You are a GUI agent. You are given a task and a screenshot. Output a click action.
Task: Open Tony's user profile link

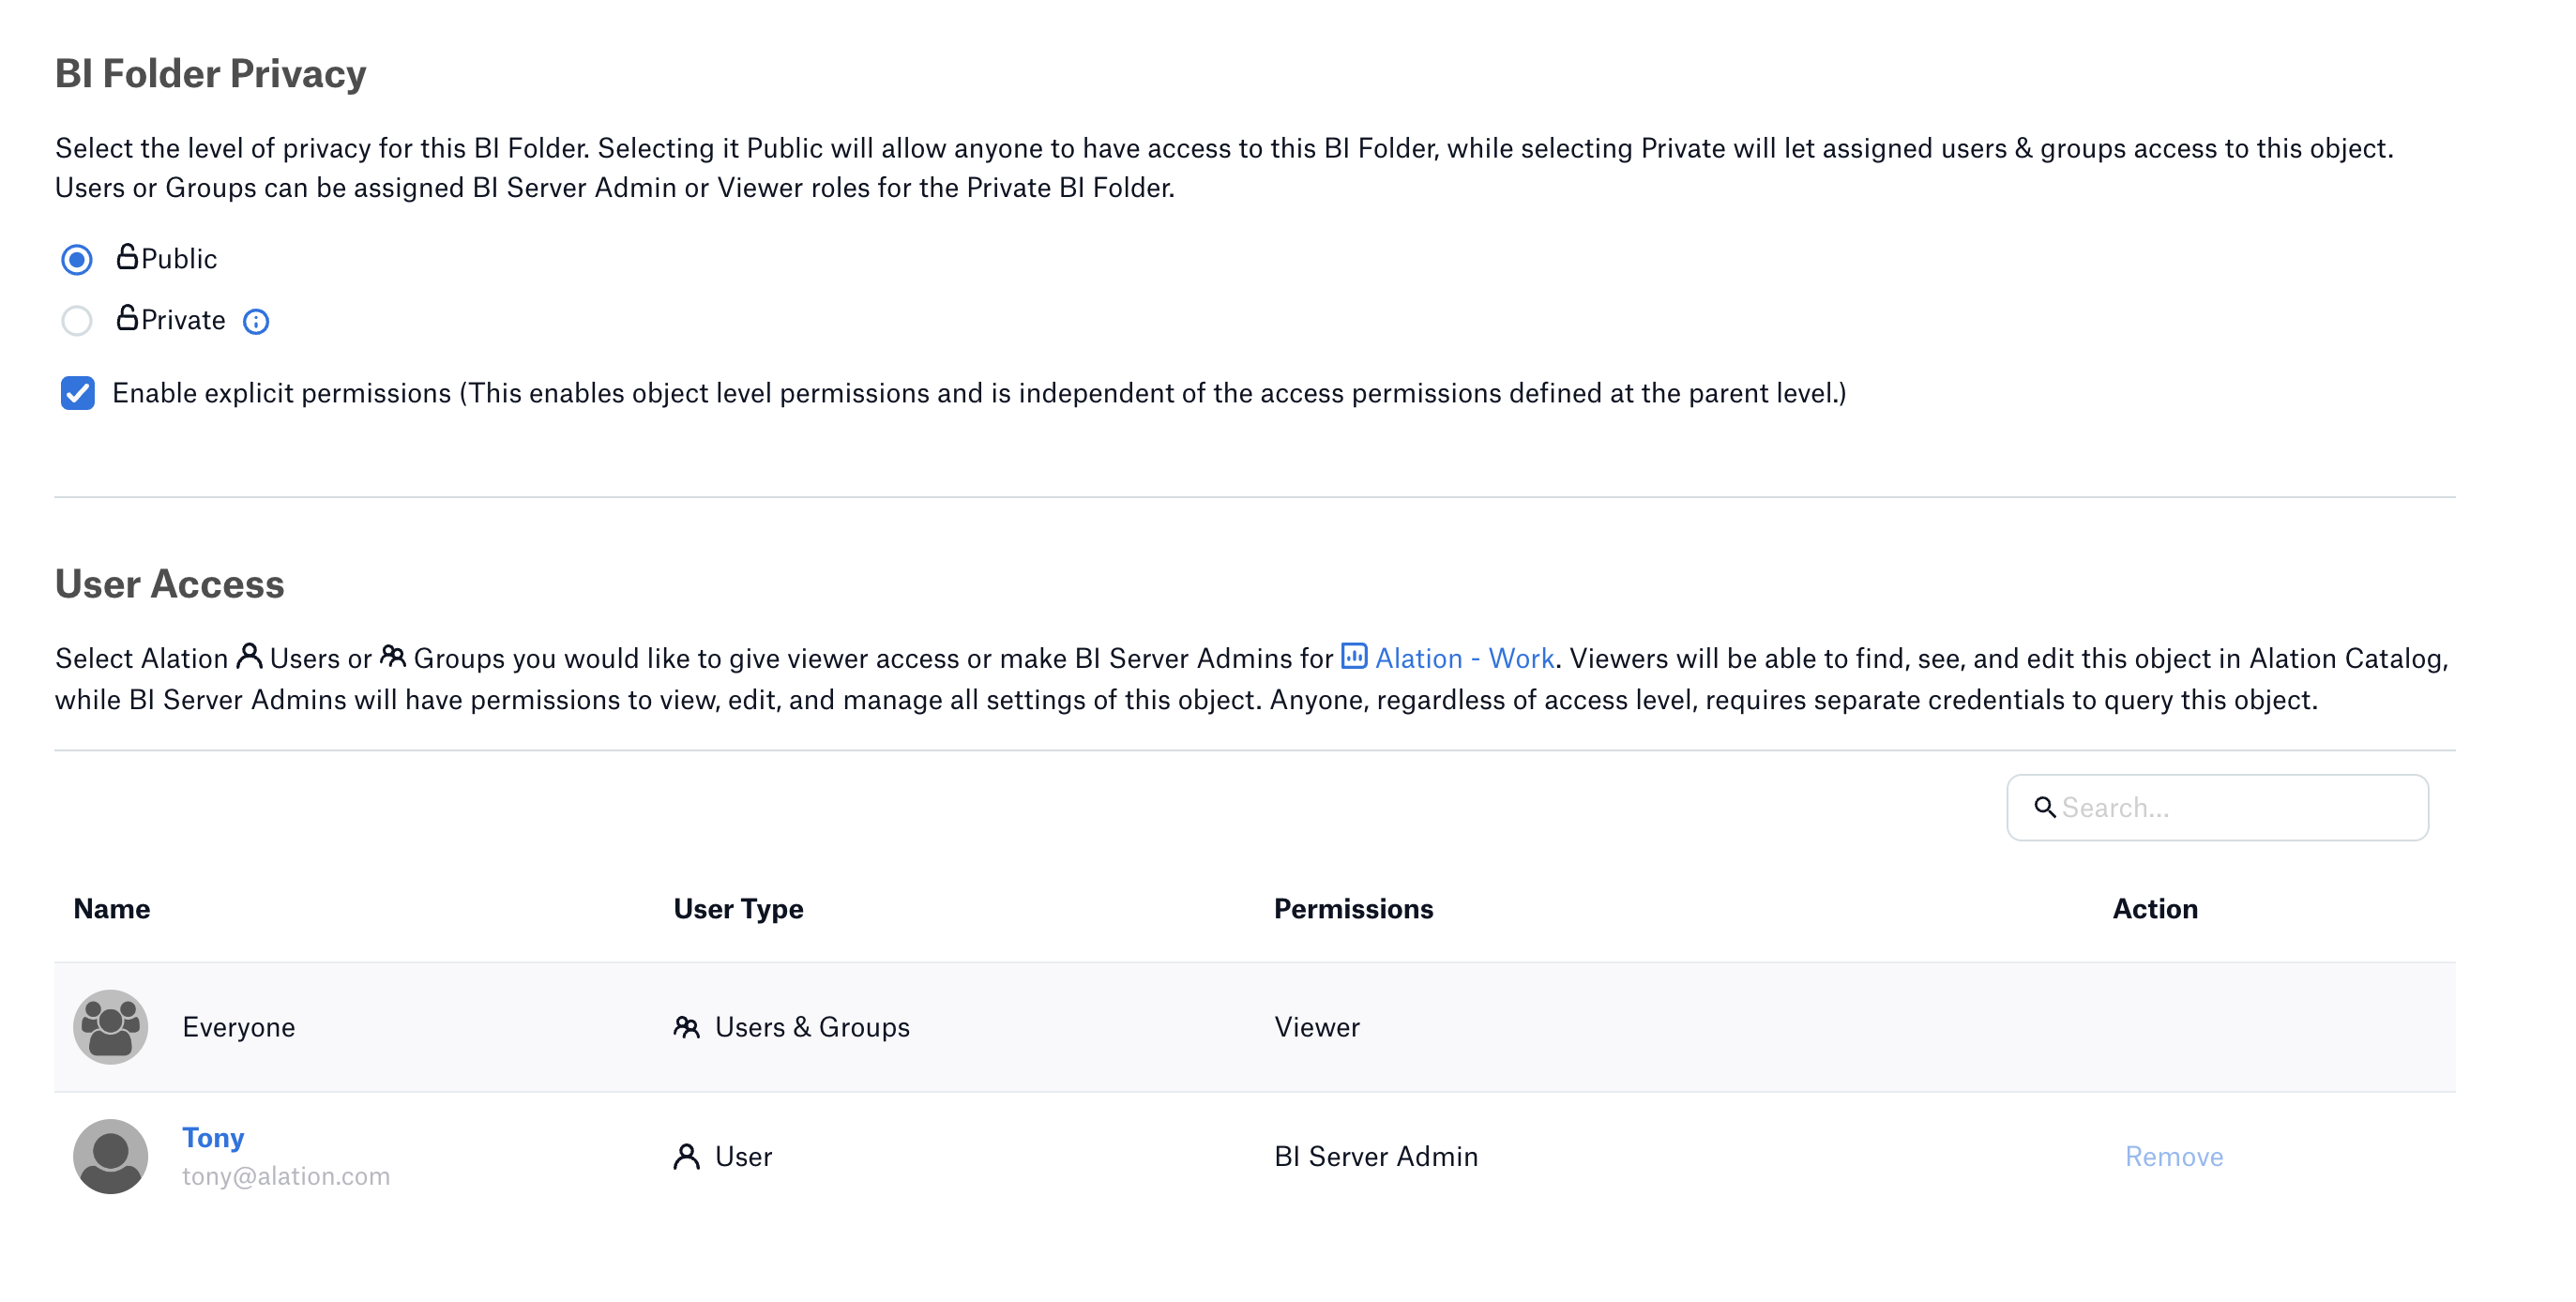(213, 1137)
